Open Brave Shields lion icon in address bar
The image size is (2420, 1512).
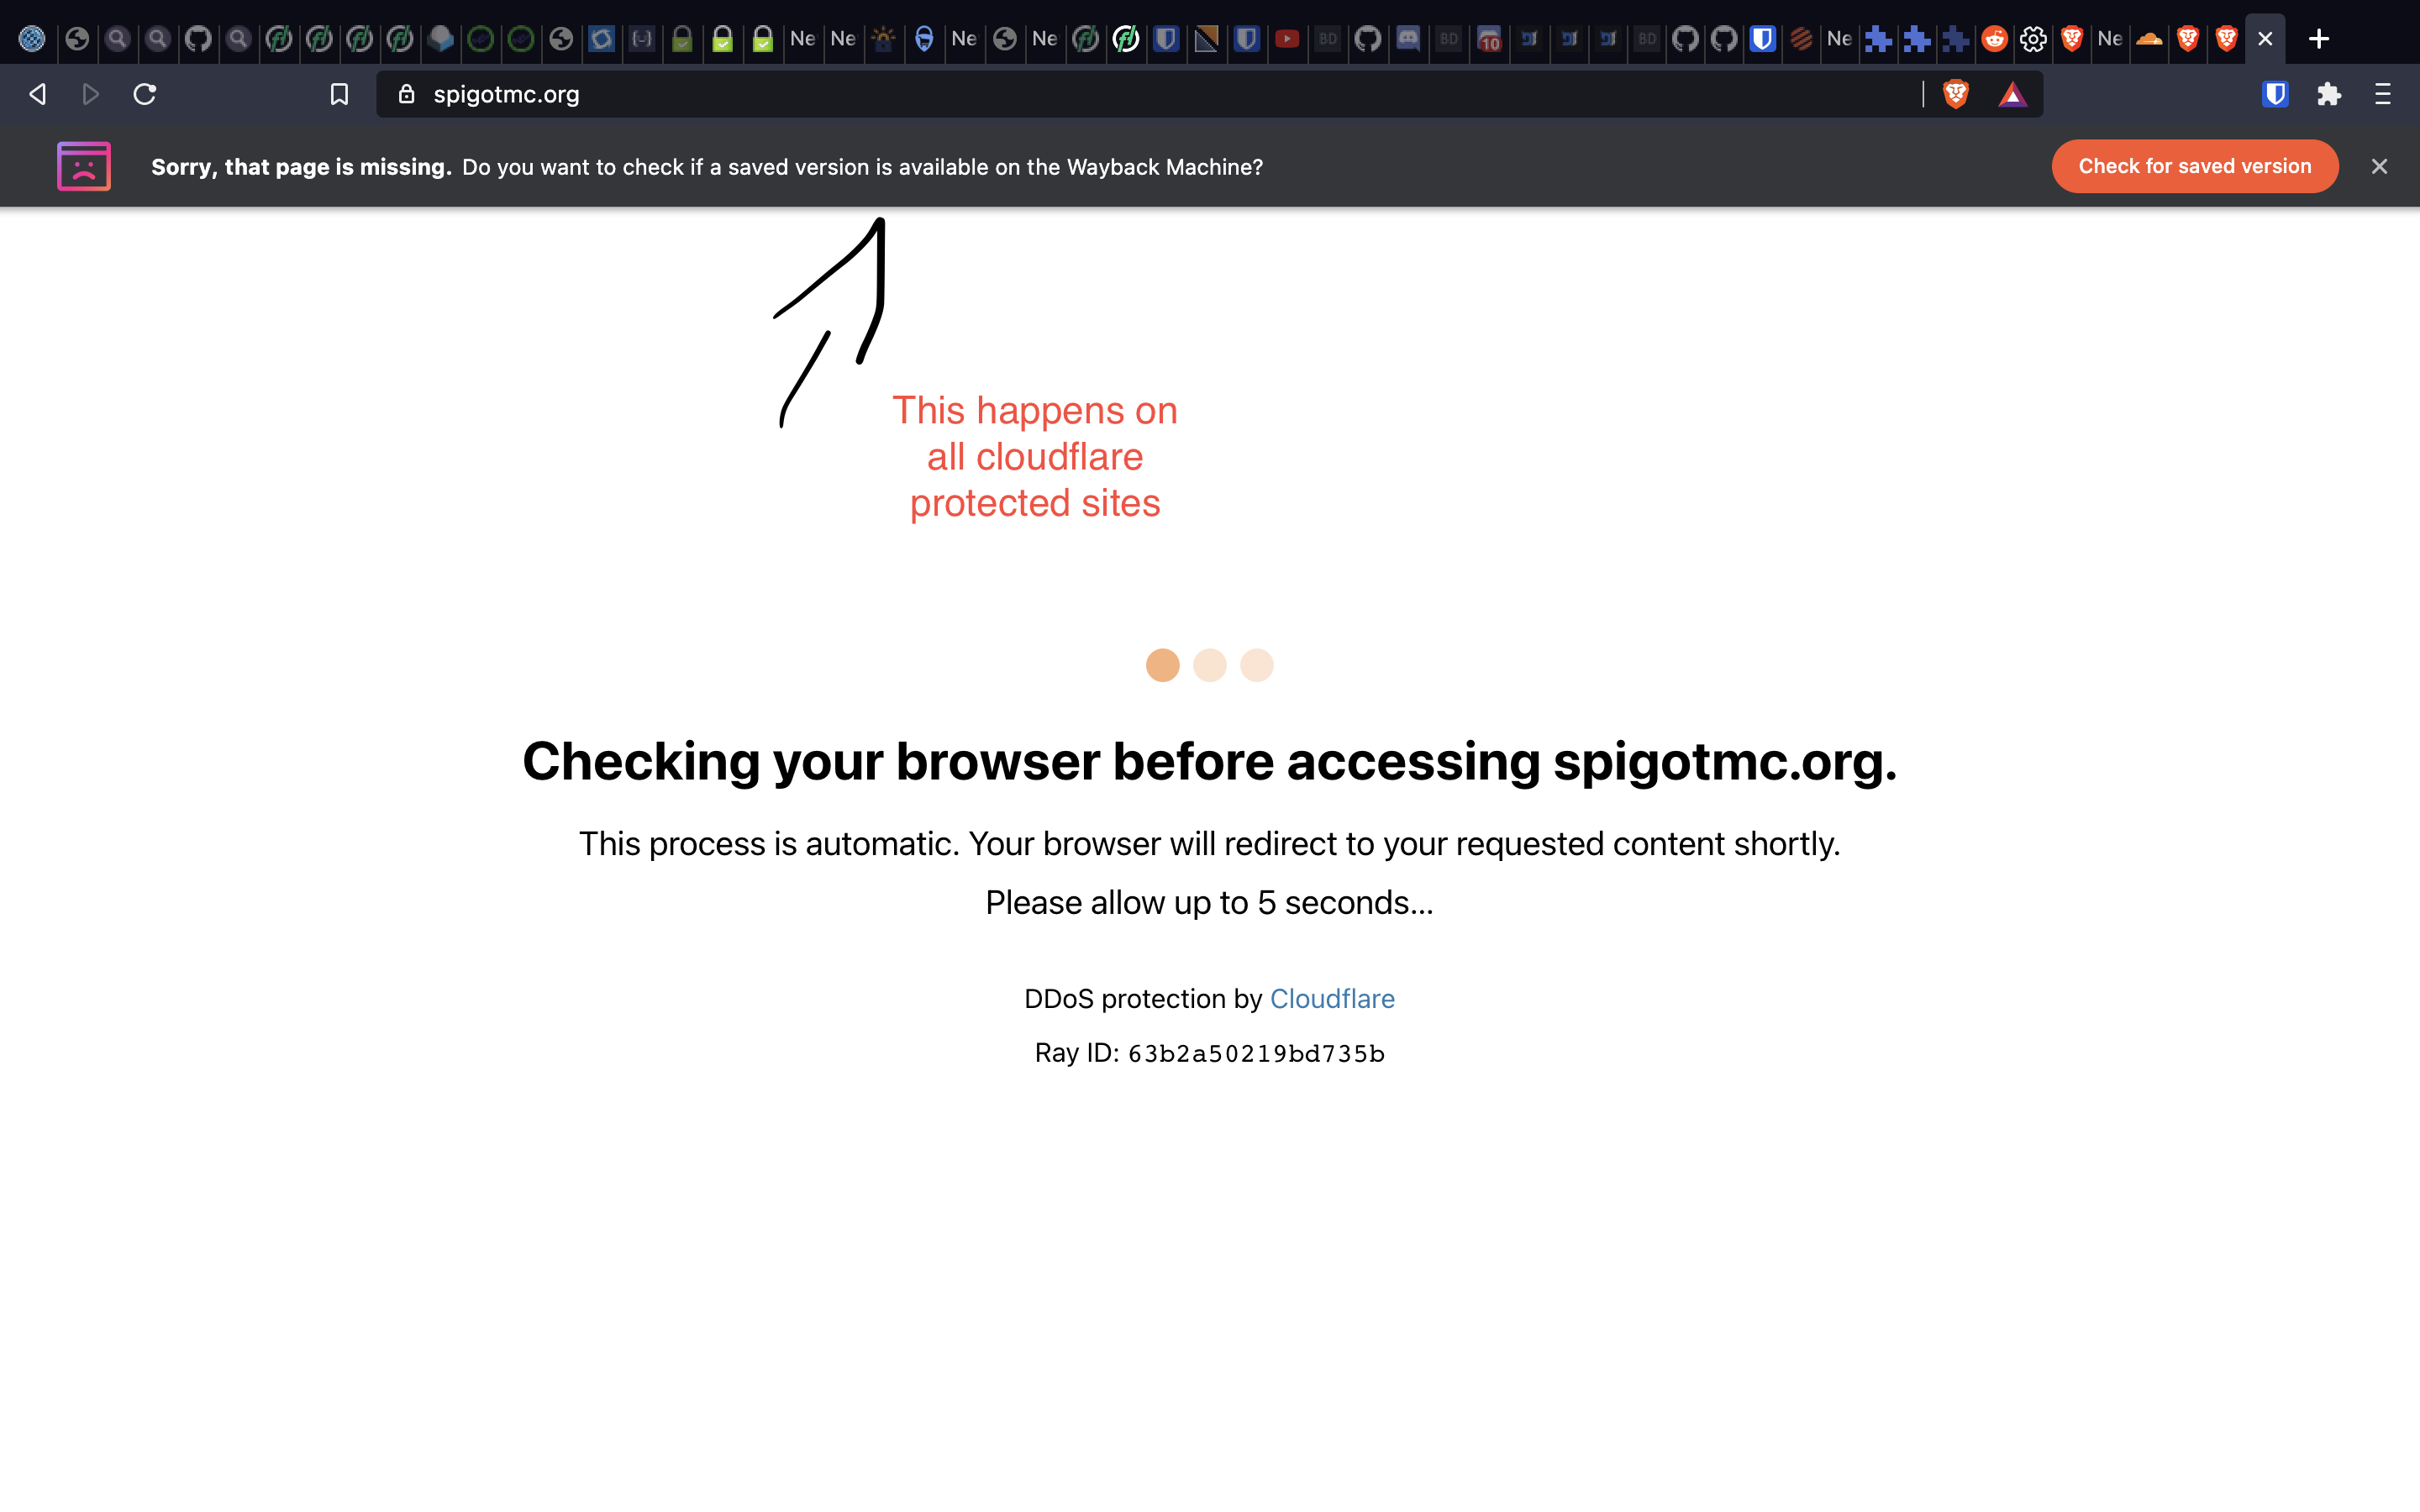click(1956, 94)
